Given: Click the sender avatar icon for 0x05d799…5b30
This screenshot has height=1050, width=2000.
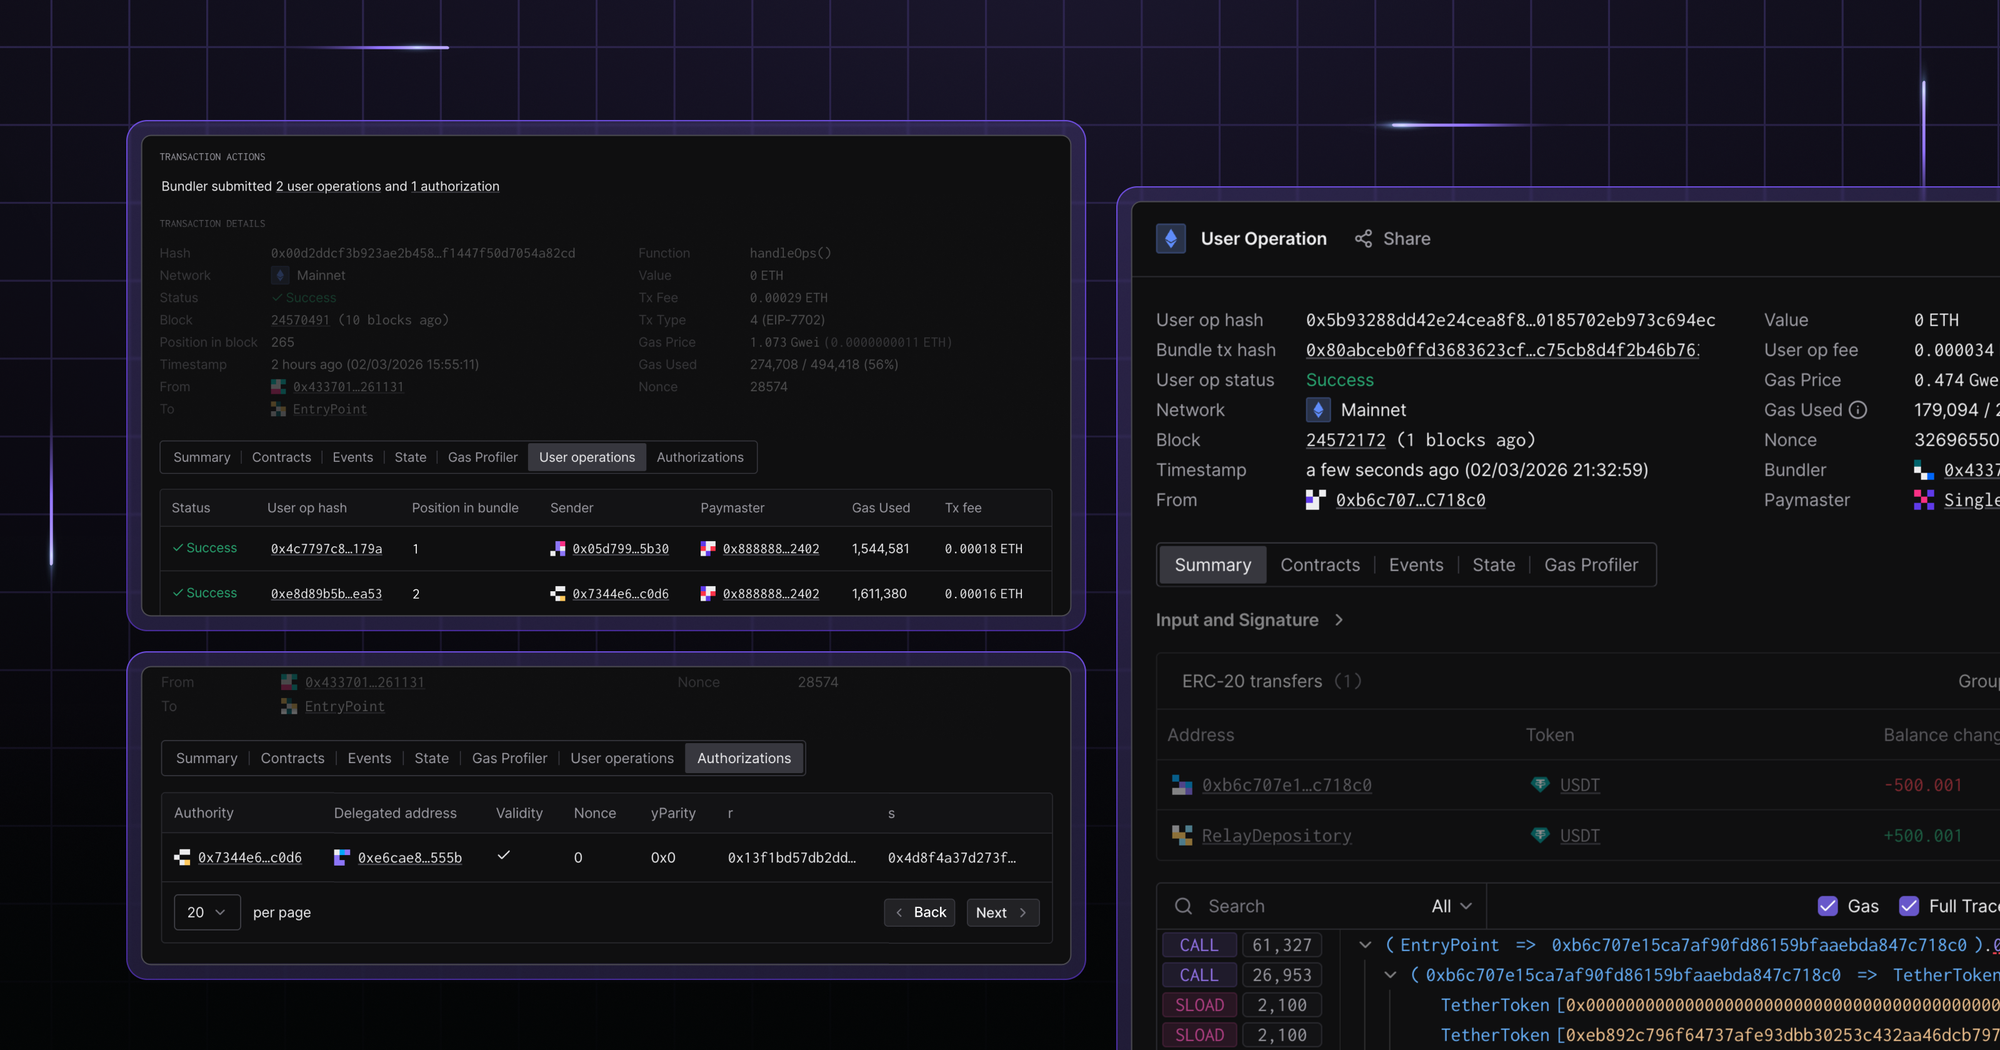Looking at the screenshot, I should pos(558,548).
